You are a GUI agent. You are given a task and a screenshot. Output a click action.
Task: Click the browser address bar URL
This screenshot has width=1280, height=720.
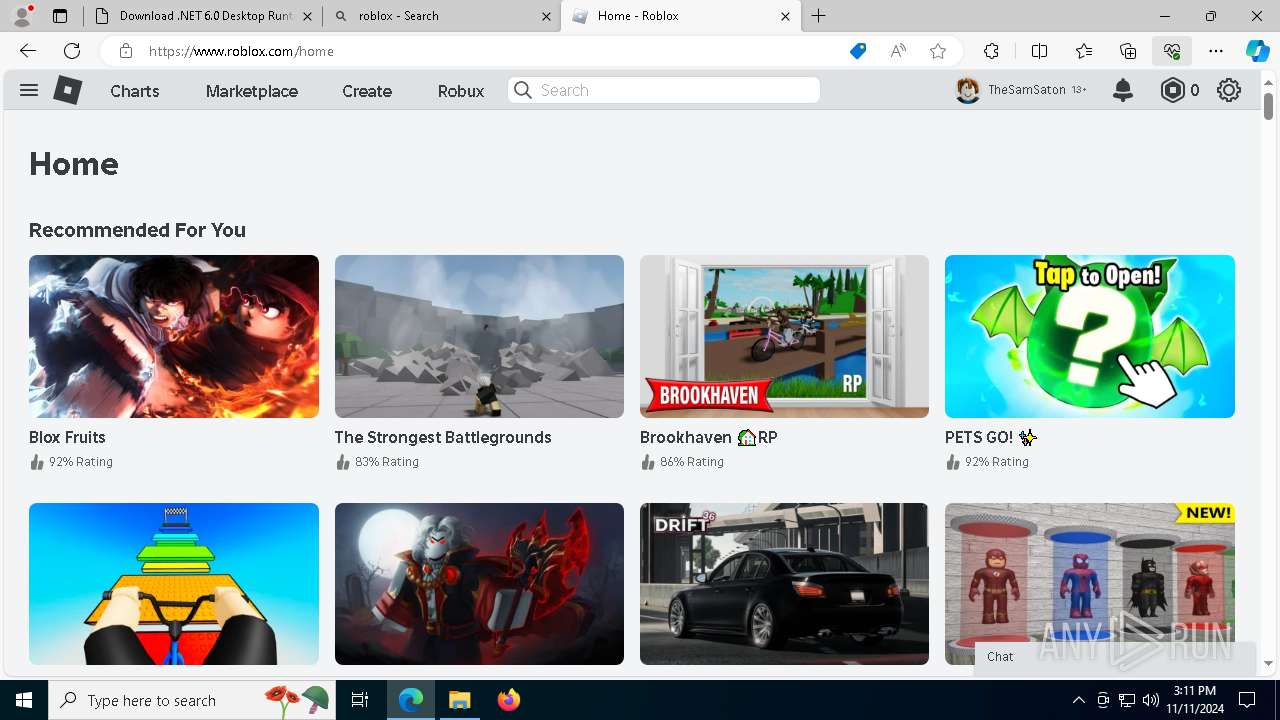click(x=242, y=51)
